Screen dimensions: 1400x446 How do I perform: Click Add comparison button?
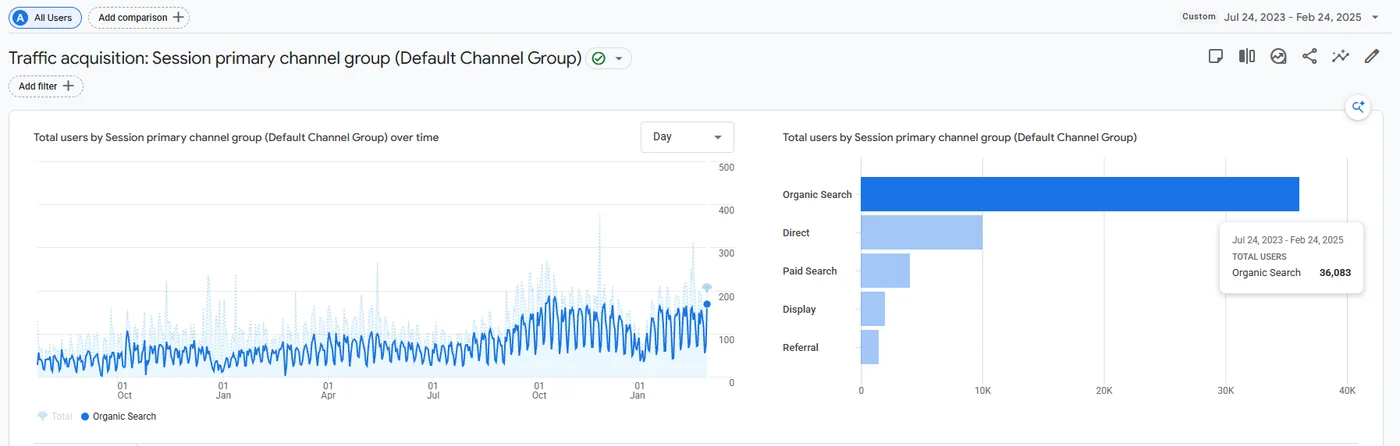point(139,17)
